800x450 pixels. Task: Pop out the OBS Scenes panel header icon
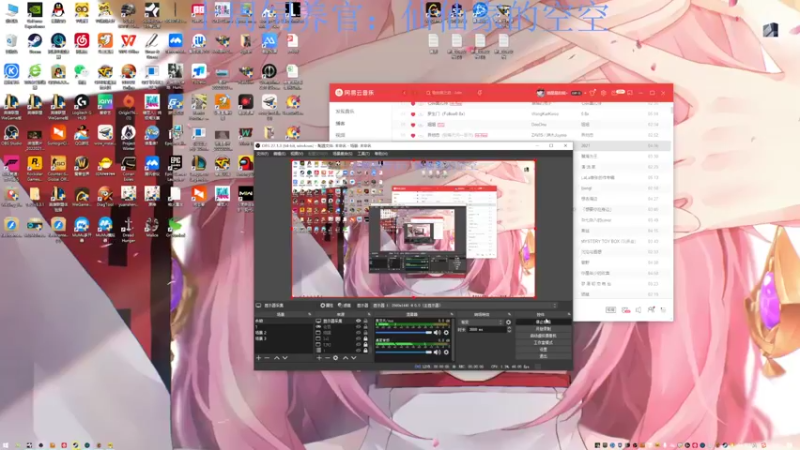point(310,314)
